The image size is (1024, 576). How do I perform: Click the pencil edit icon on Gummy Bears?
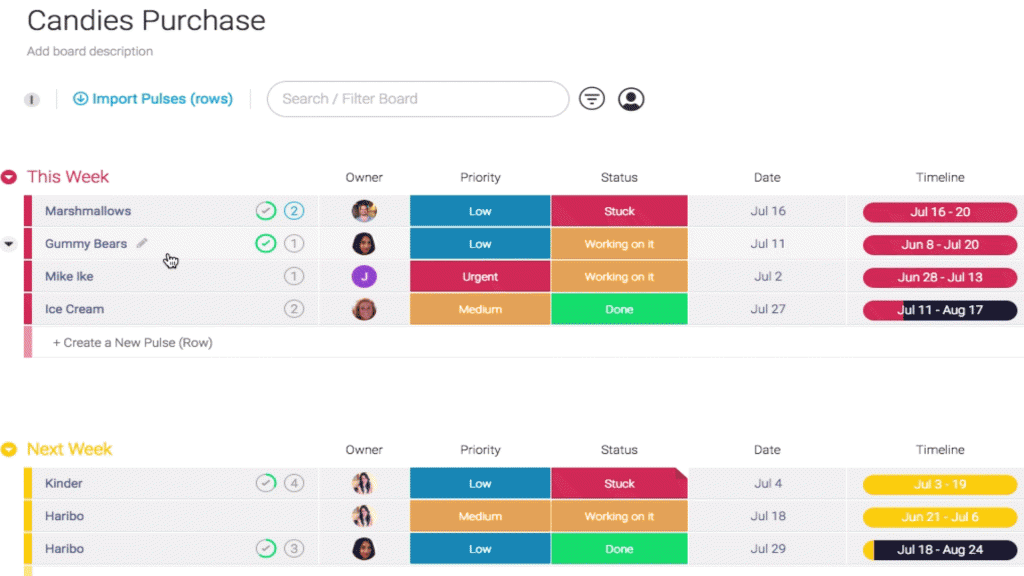(142, 244)
